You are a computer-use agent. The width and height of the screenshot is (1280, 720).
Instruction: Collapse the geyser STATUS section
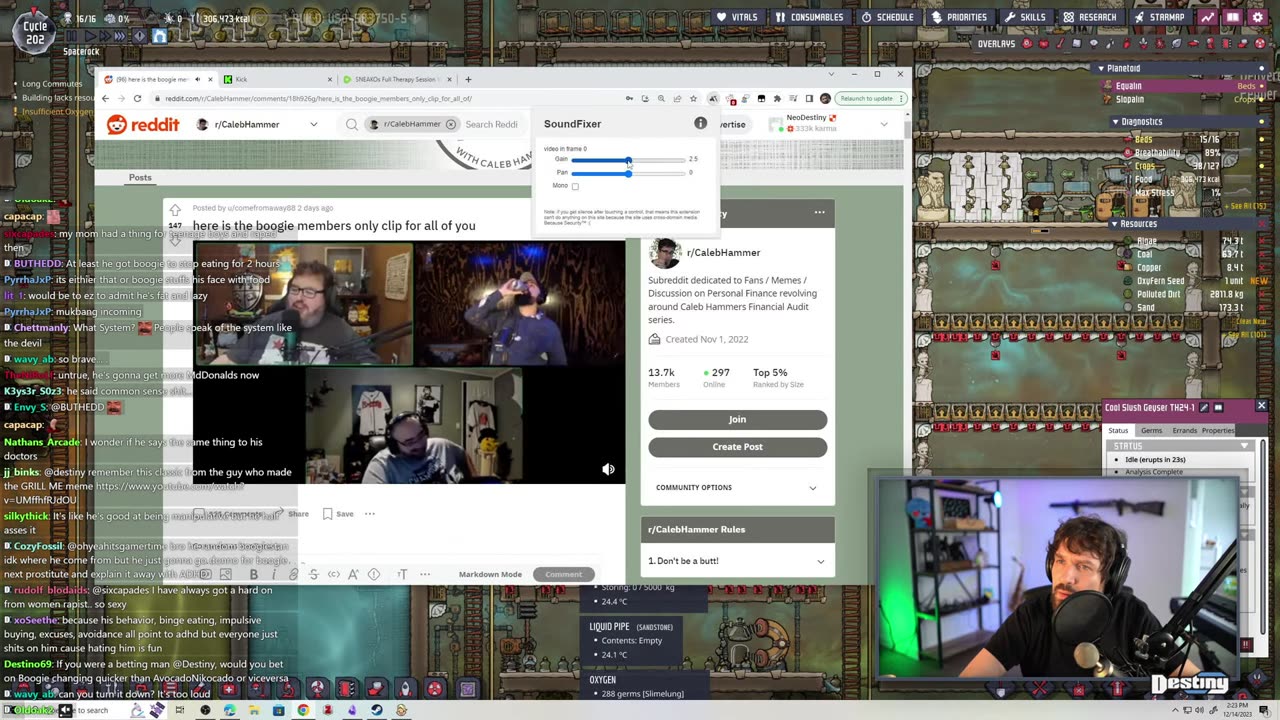point(1244,446)
